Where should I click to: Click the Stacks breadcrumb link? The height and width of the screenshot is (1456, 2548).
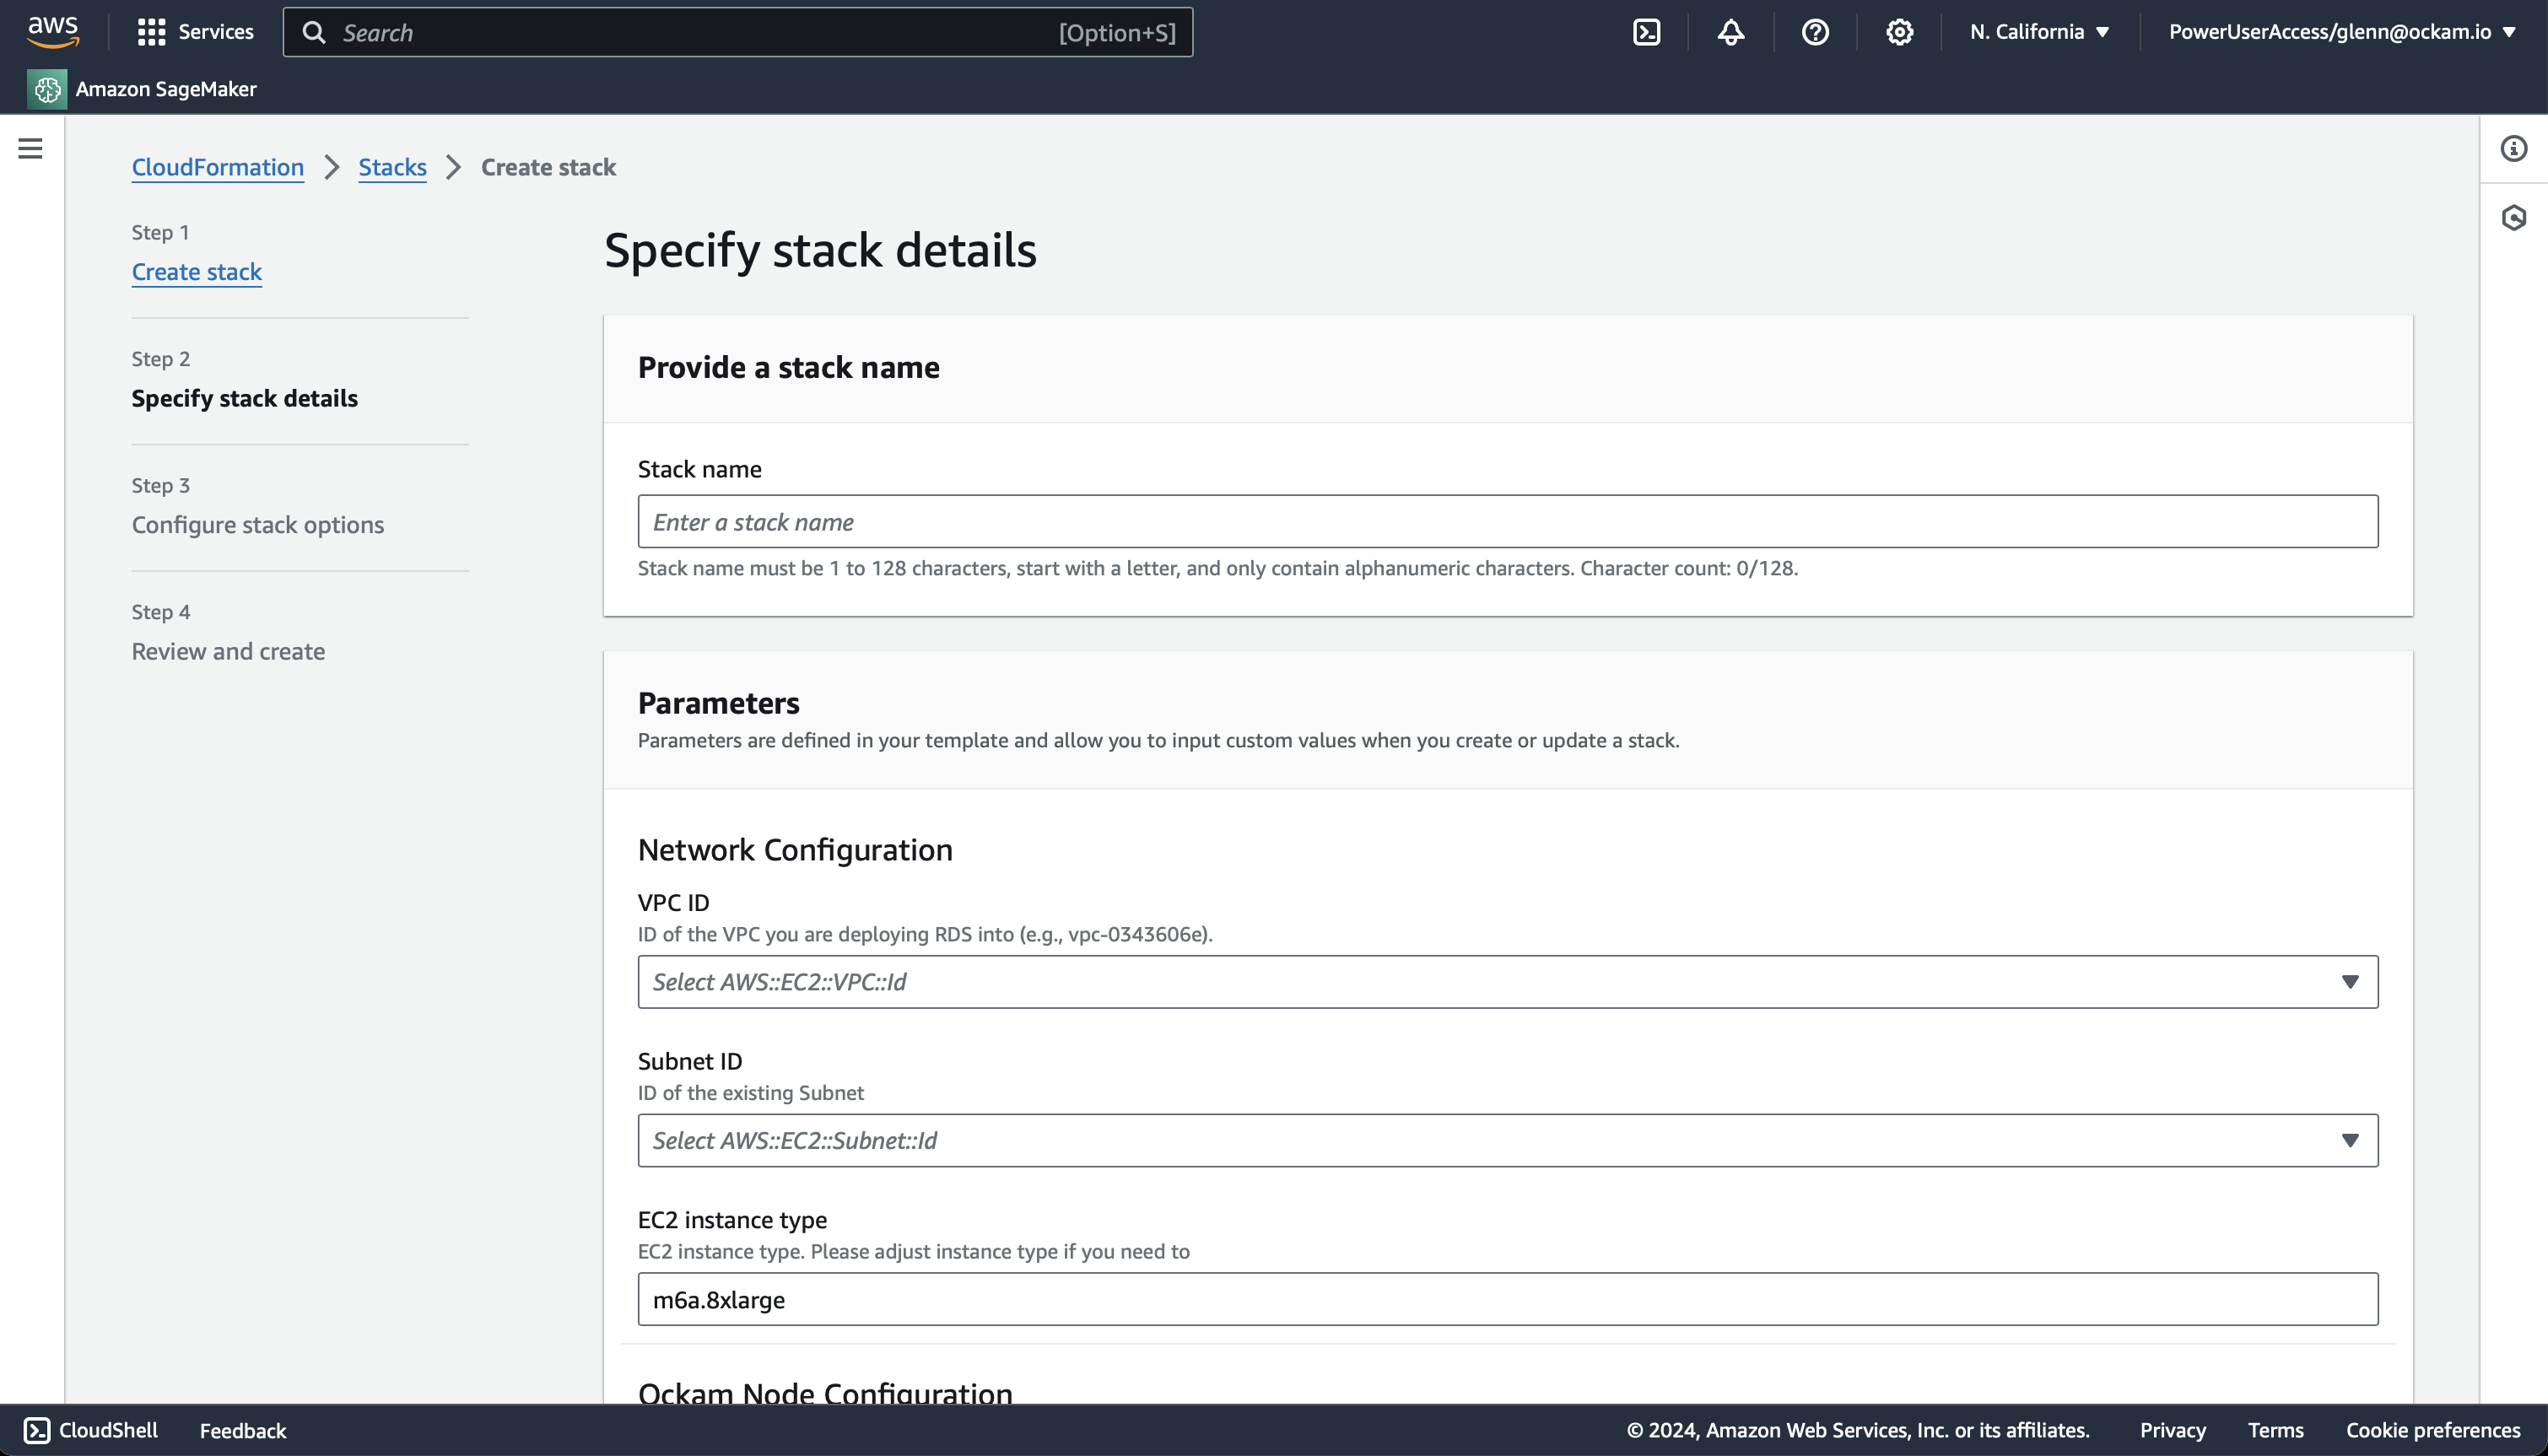tap(392, 167)
